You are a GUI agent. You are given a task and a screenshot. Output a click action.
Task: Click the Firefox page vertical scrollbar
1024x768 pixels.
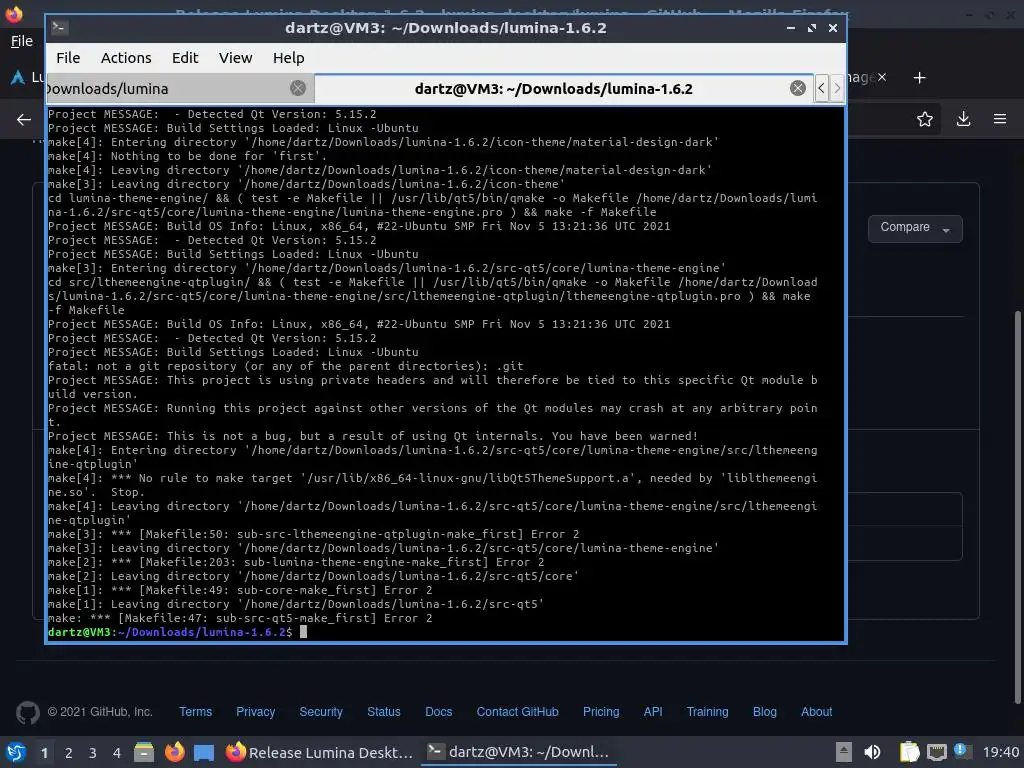tap(1017, 507)
